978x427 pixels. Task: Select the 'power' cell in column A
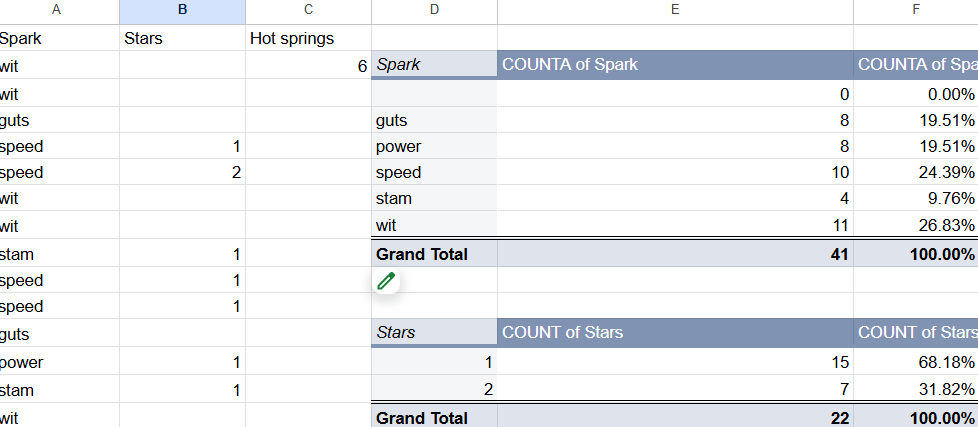[59, 362]
